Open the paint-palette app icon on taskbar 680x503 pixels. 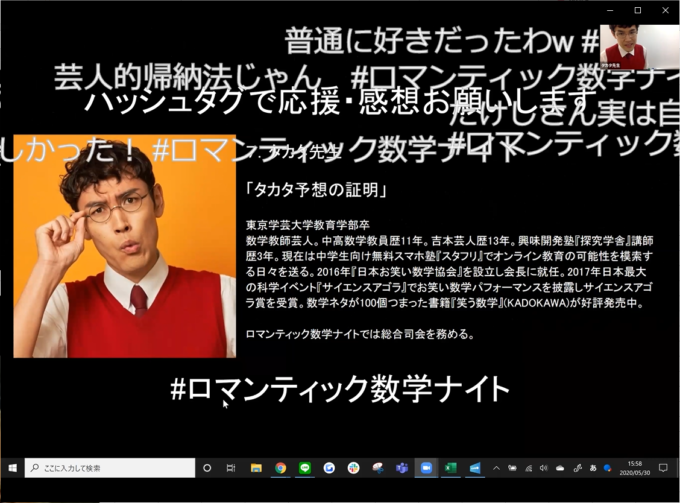(x=378, y=468)
